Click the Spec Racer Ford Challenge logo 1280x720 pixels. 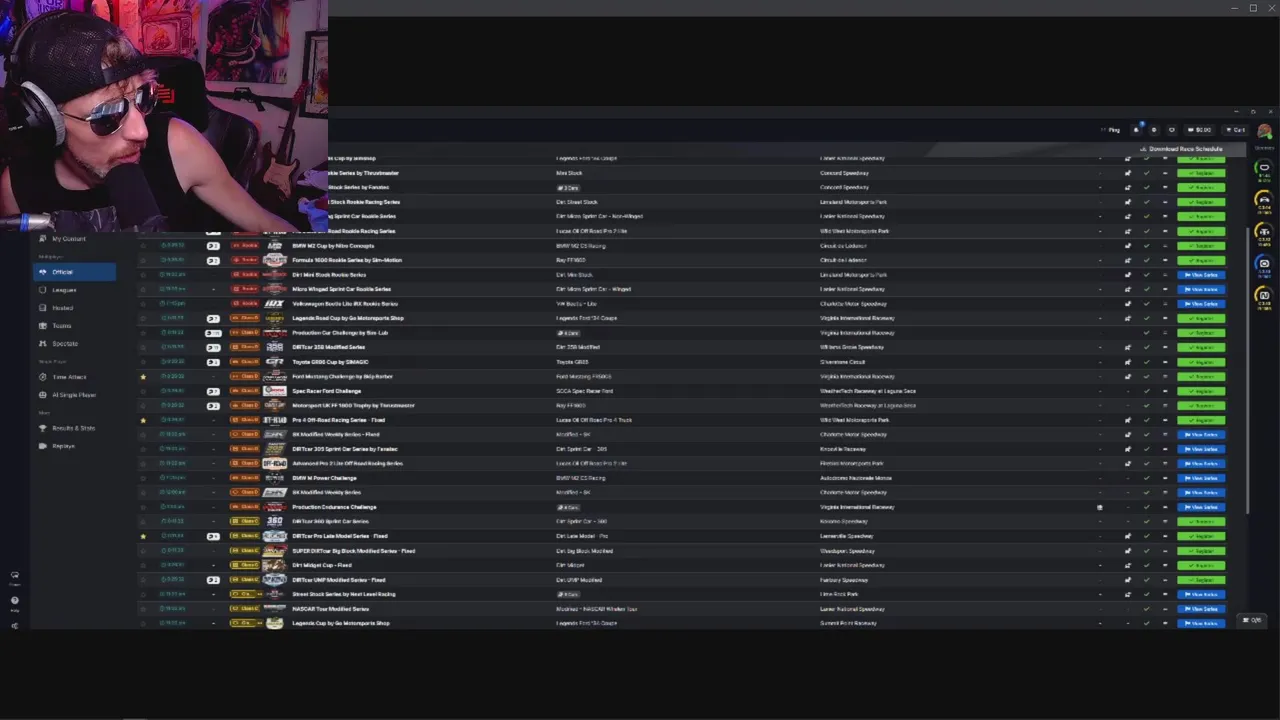[274, 391]
